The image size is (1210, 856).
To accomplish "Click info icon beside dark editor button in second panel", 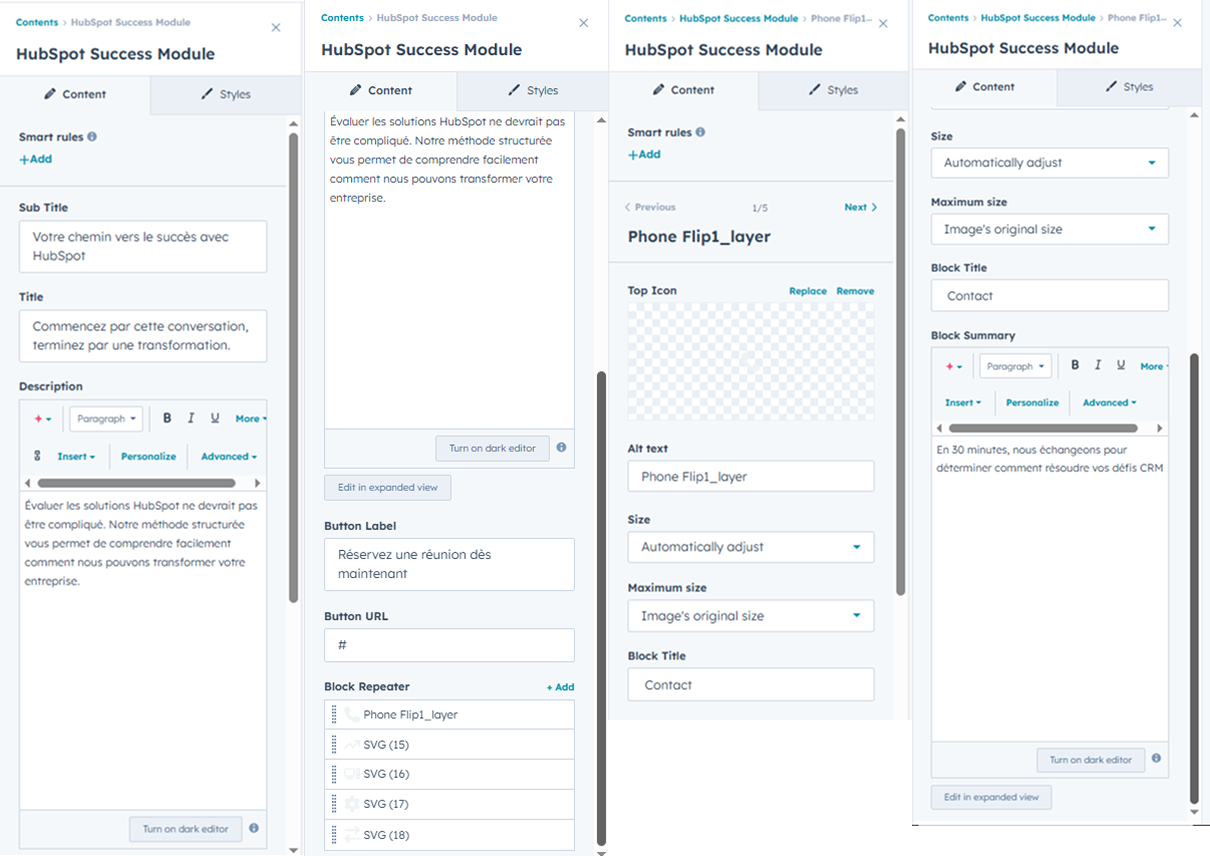I will pyautogui.click(x=561, y=447).
